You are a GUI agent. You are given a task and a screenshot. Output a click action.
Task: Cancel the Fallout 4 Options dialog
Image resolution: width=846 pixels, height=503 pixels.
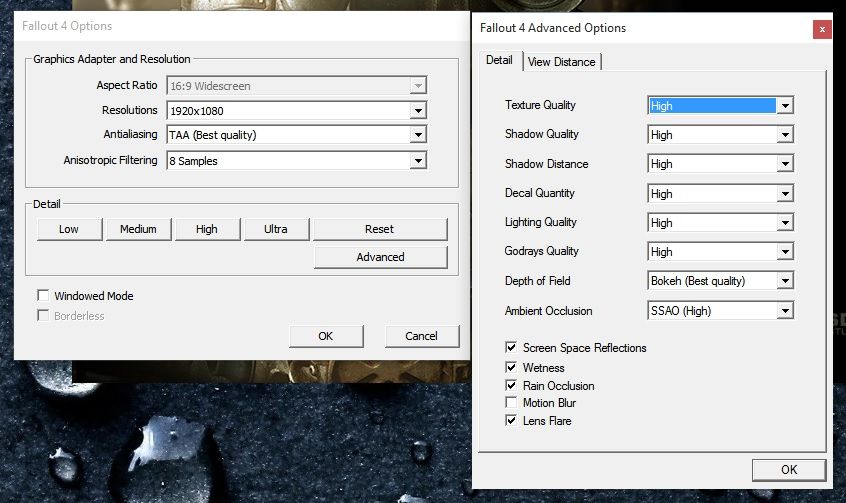coord(422,336)
